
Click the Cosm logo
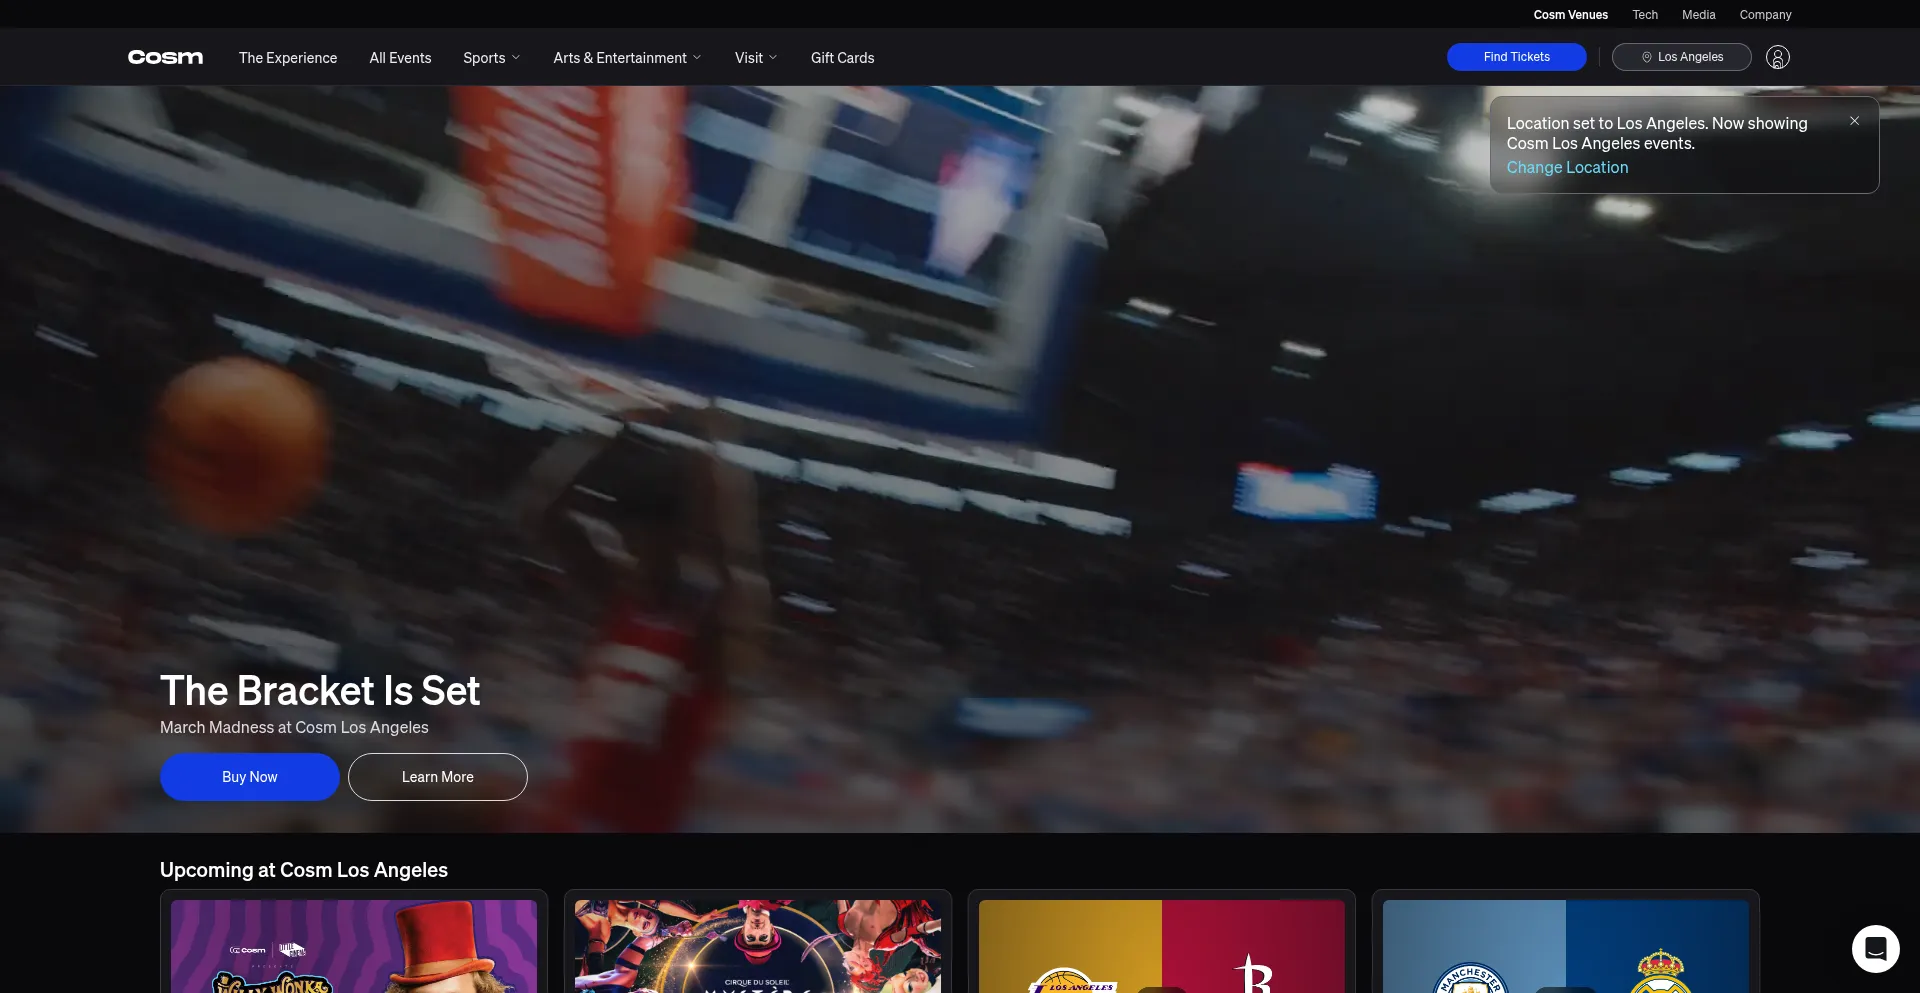pos(165,57)
